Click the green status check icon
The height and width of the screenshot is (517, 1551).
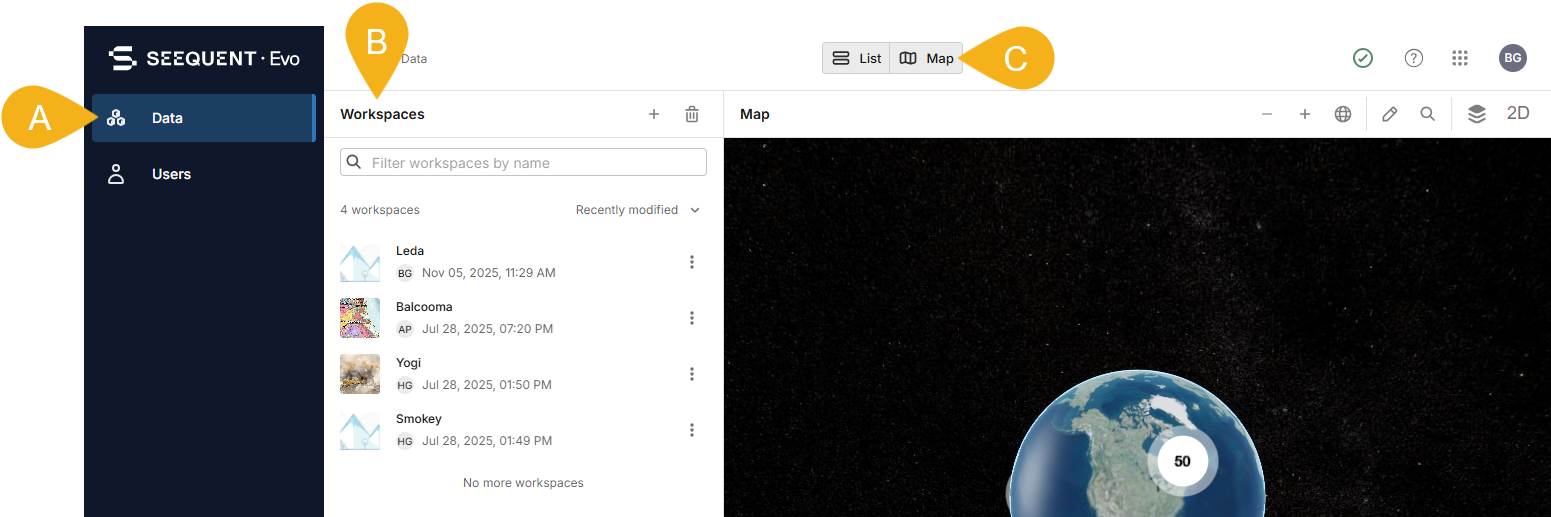pyautogui.click(x=1363, y=58)
